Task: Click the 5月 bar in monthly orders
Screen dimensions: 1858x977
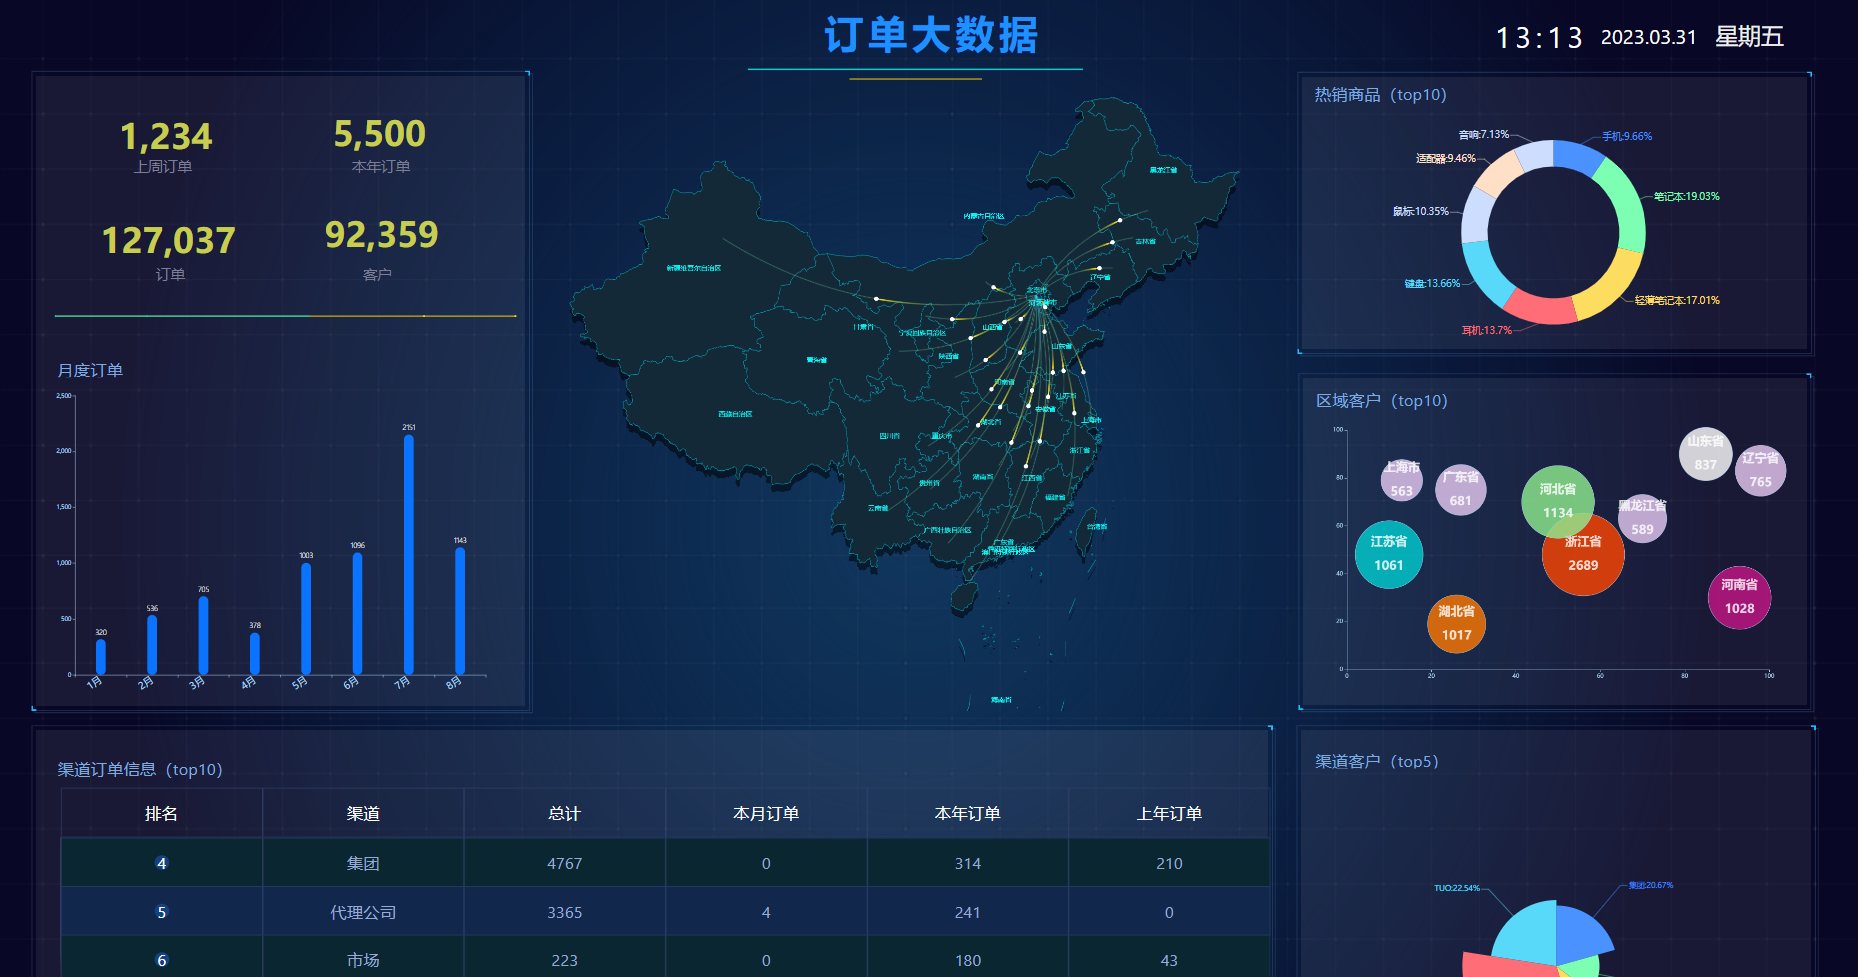Action: (x=306, y=618)
